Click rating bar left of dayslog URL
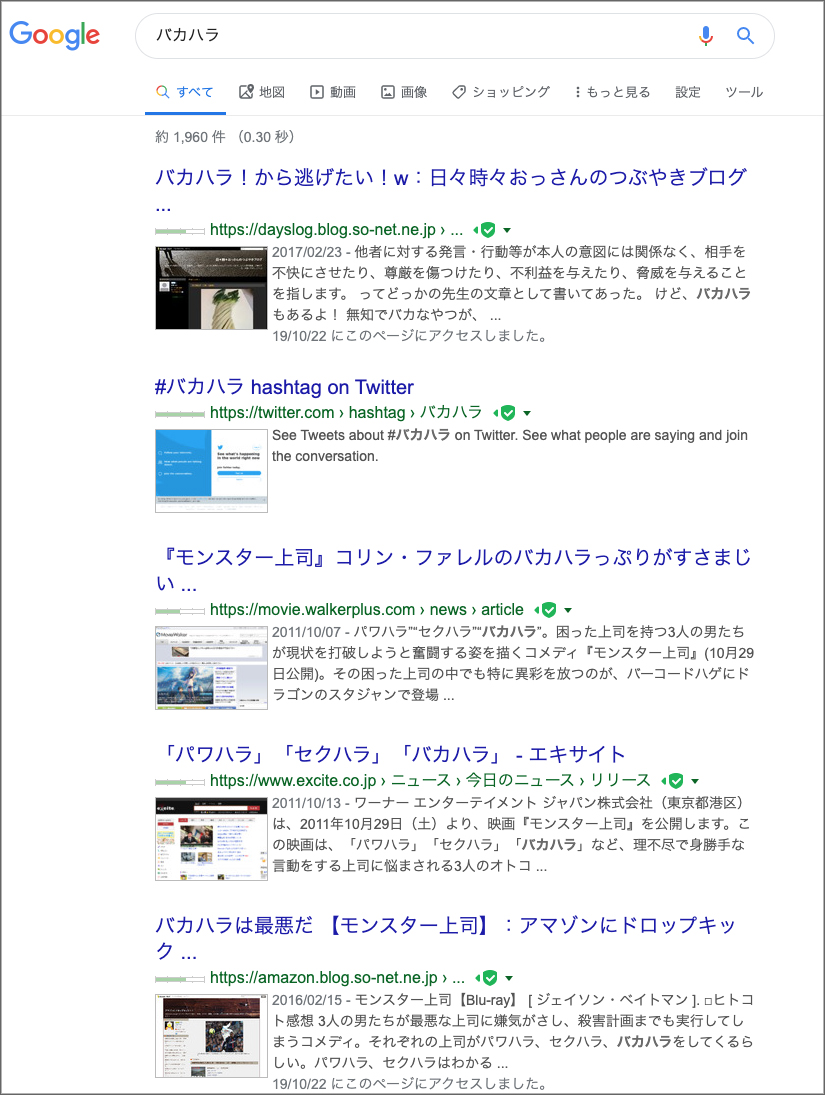 coord(180,230)
